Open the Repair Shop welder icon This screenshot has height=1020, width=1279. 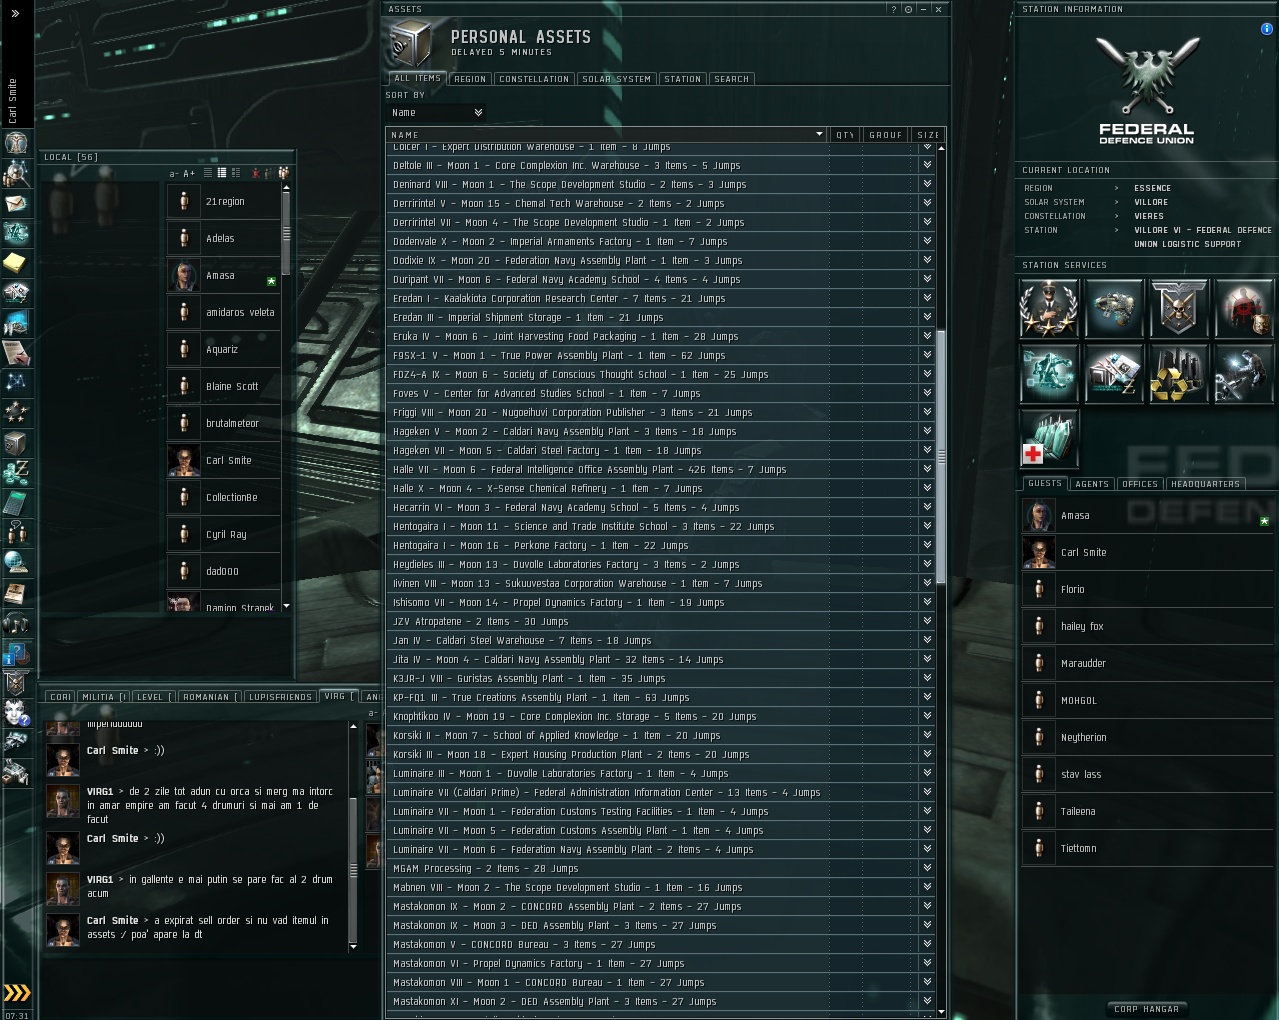tap(1243, 373)
